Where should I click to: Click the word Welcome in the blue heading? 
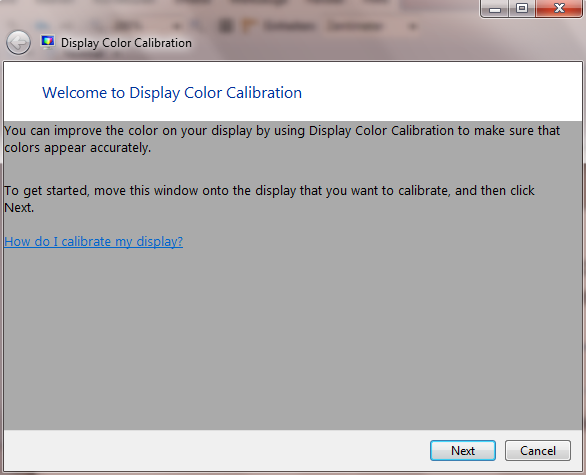tap(74, 93)
